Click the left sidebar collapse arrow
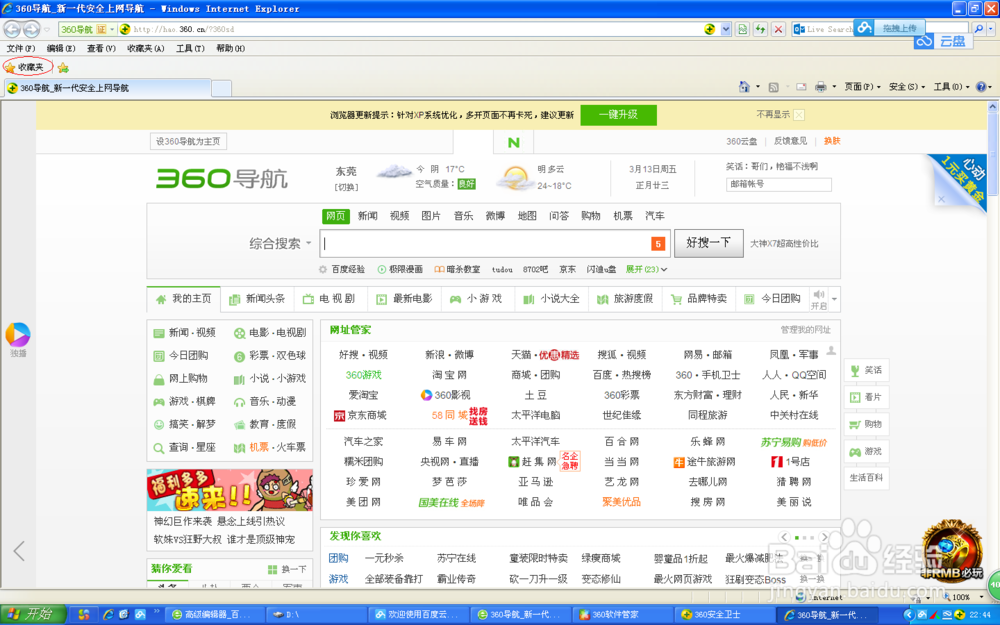Image resolution: width=1000 pixels, height=625 pixels. (x=19, y=550)
